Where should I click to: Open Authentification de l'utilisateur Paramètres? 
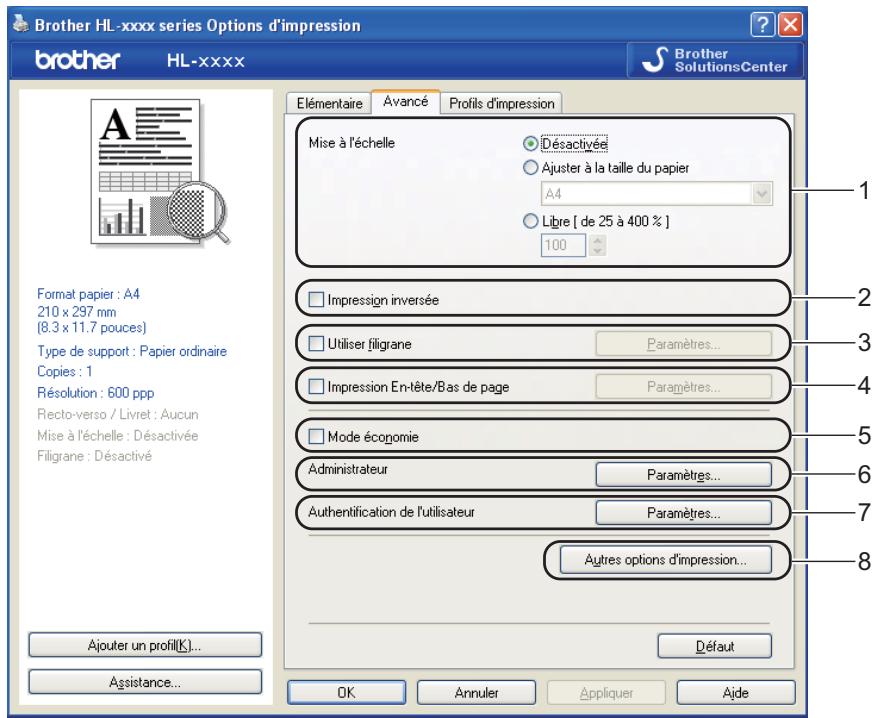[x=683, y=513]
